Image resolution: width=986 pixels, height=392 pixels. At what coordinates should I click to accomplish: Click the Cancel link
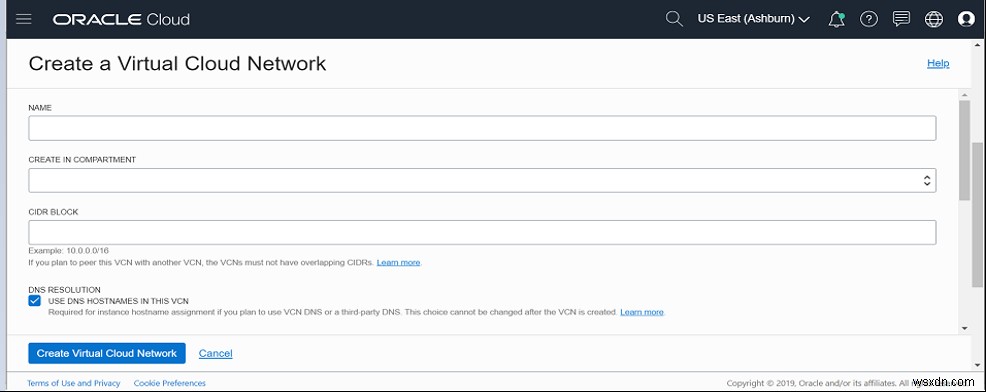click(x=216, y=354)
